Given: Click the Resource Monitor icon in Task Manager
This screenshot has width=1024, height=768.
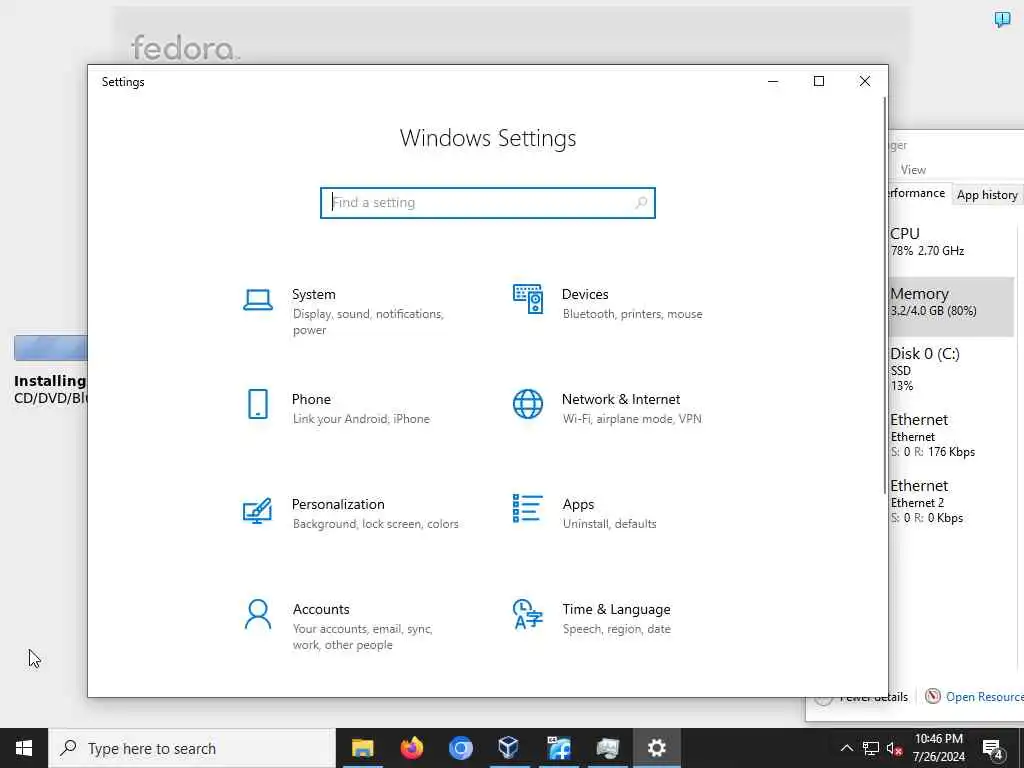Looking at the screenshot, I should pos(933,696).
